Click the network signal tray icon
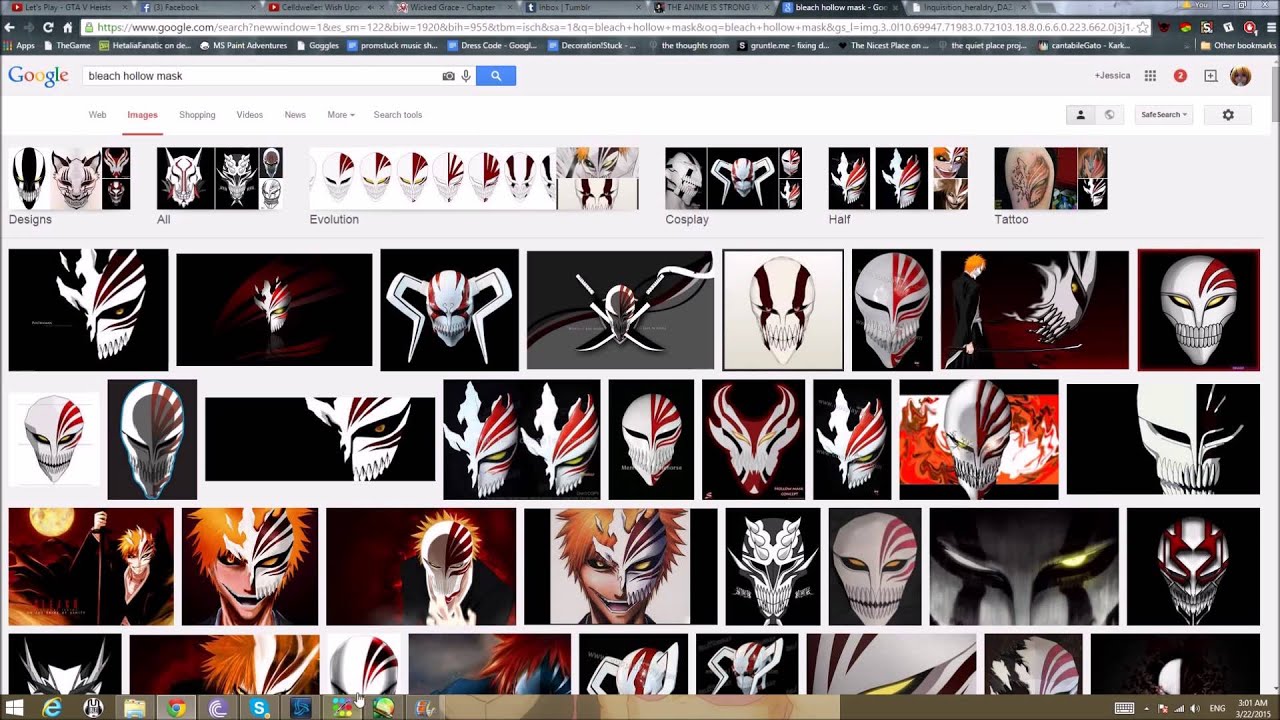 (x=1179, y=708)
